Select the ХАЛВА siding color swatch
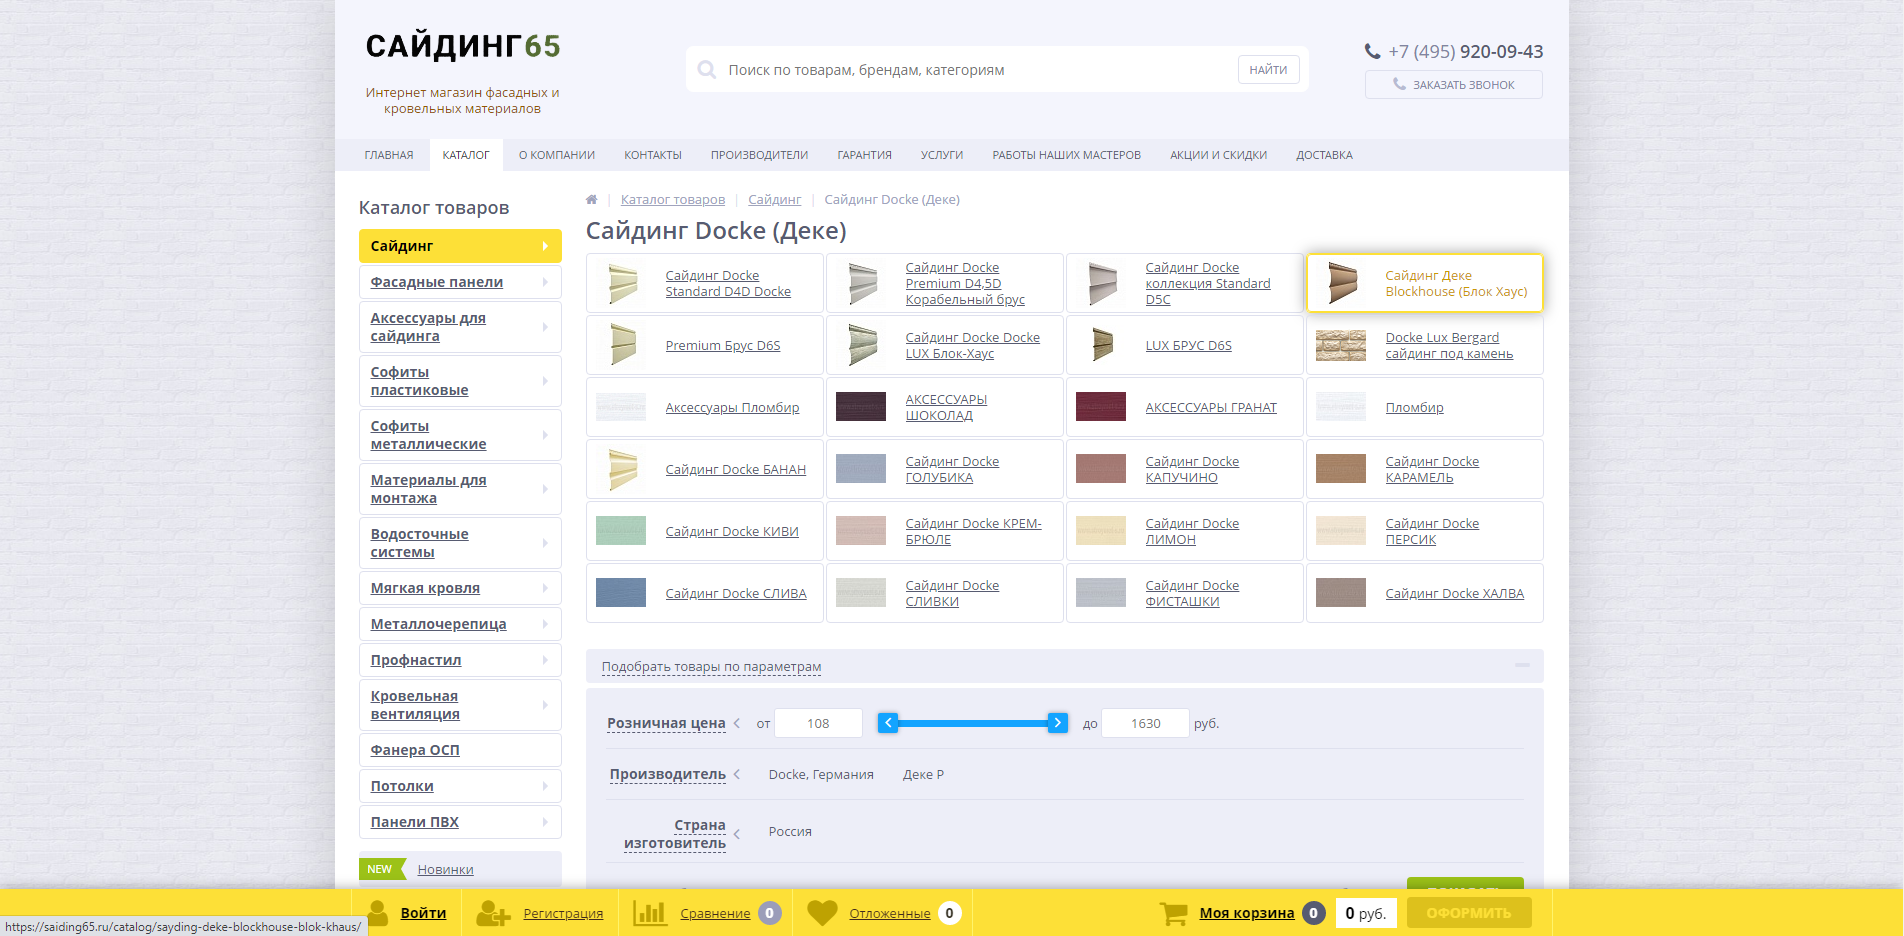This screenshot has height=936, width=1904. [x=1341, y=593]
